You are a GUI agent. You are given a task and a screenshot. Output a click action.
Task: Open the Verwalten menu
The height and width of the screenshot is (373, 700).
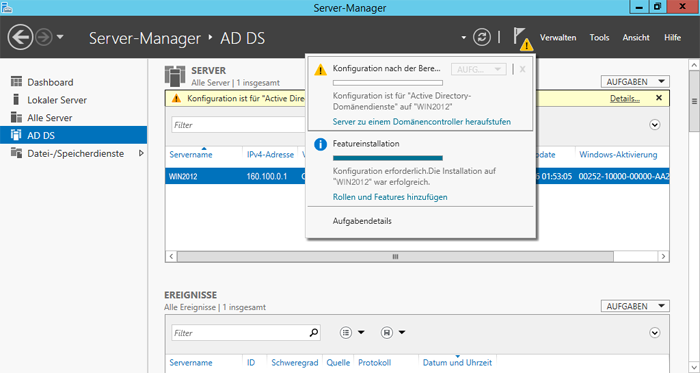coord(558,38)
